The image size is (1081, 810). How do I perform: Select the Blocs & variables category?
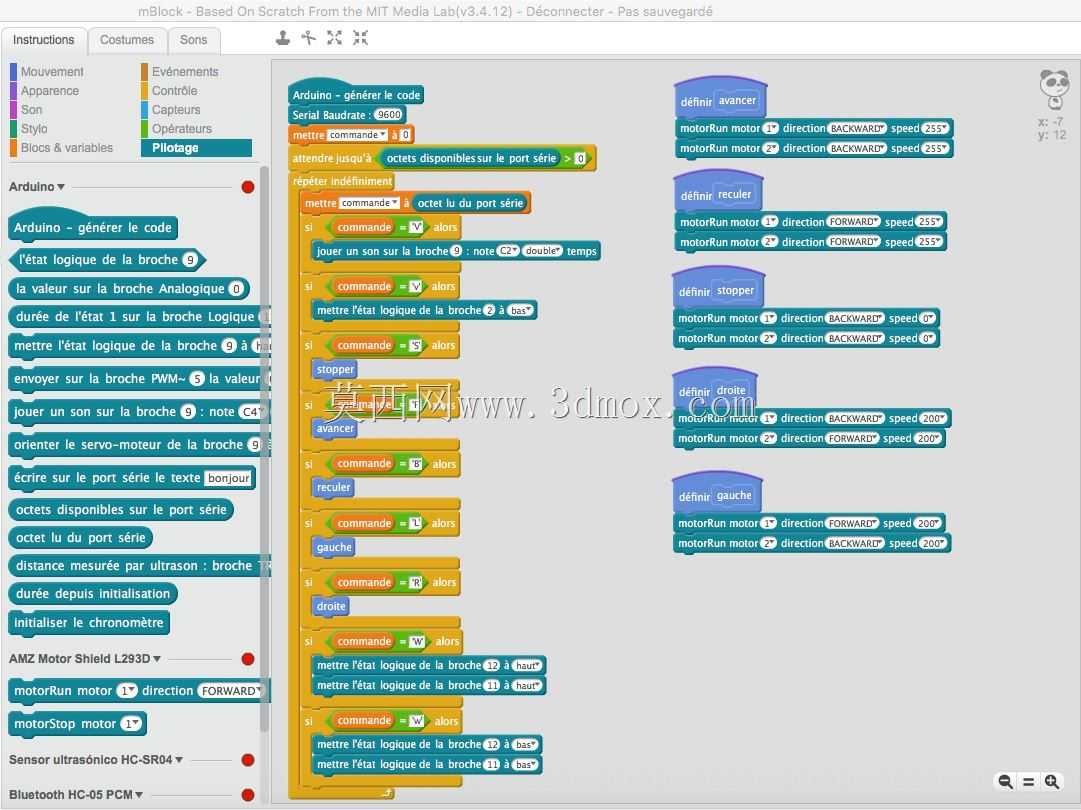66,148
